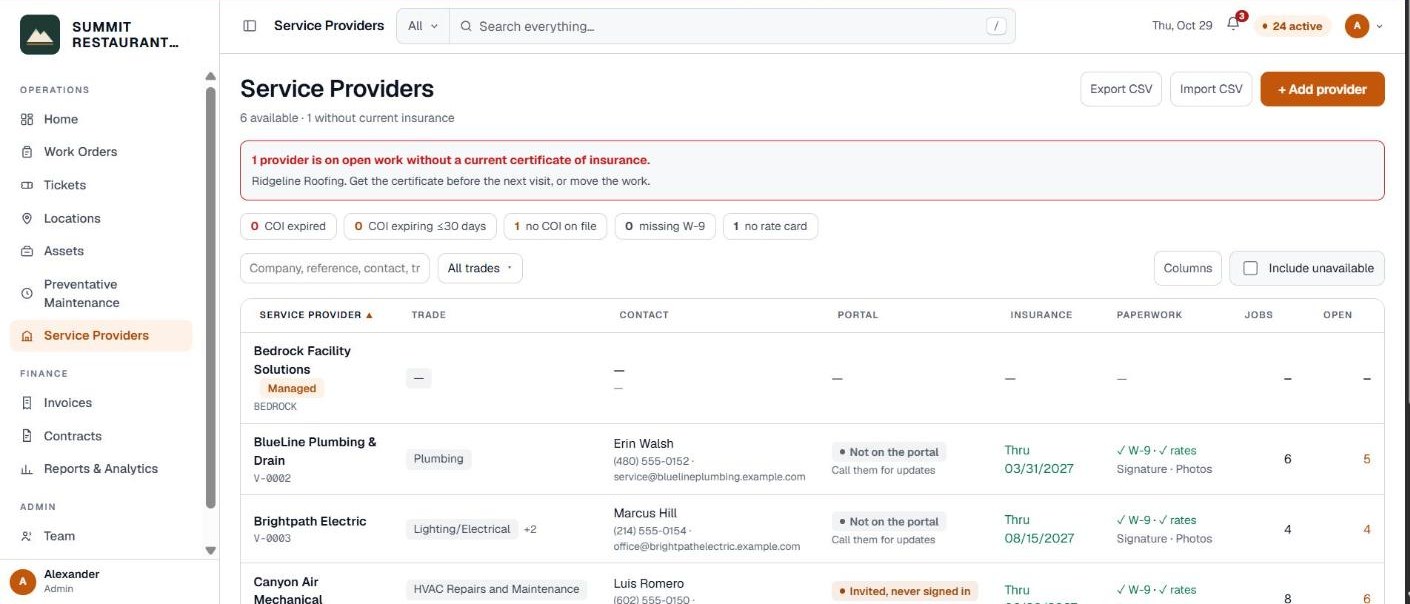
Task: Open Locations from the sidebar
Action: click(72, 218)
